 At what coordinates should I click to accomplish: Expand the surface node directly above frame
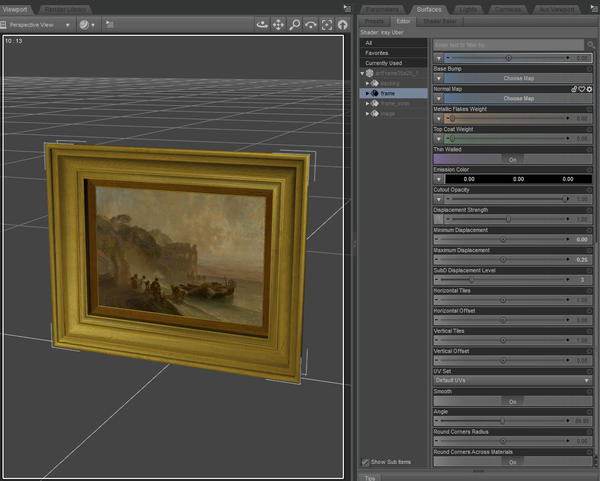[367, 83]
